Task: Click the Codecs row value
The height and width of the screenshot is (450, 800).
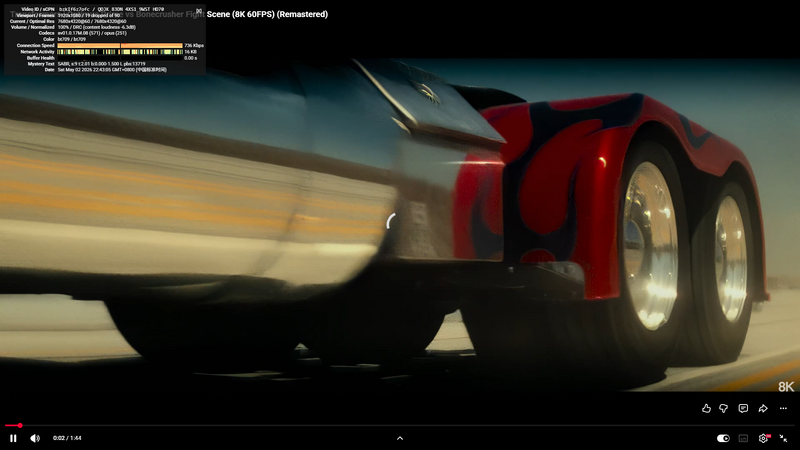Action: (92, 33)
